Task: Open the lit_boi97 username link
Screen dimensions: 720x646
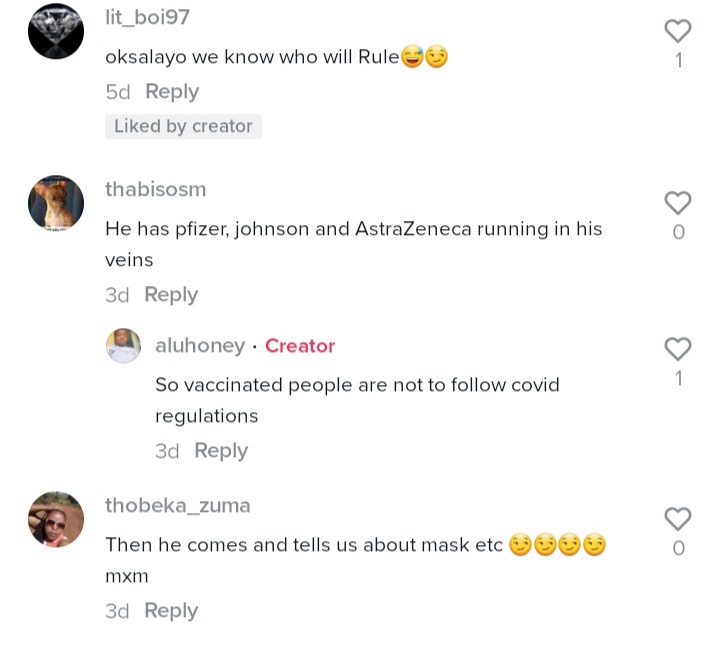Action: (147, 17)
